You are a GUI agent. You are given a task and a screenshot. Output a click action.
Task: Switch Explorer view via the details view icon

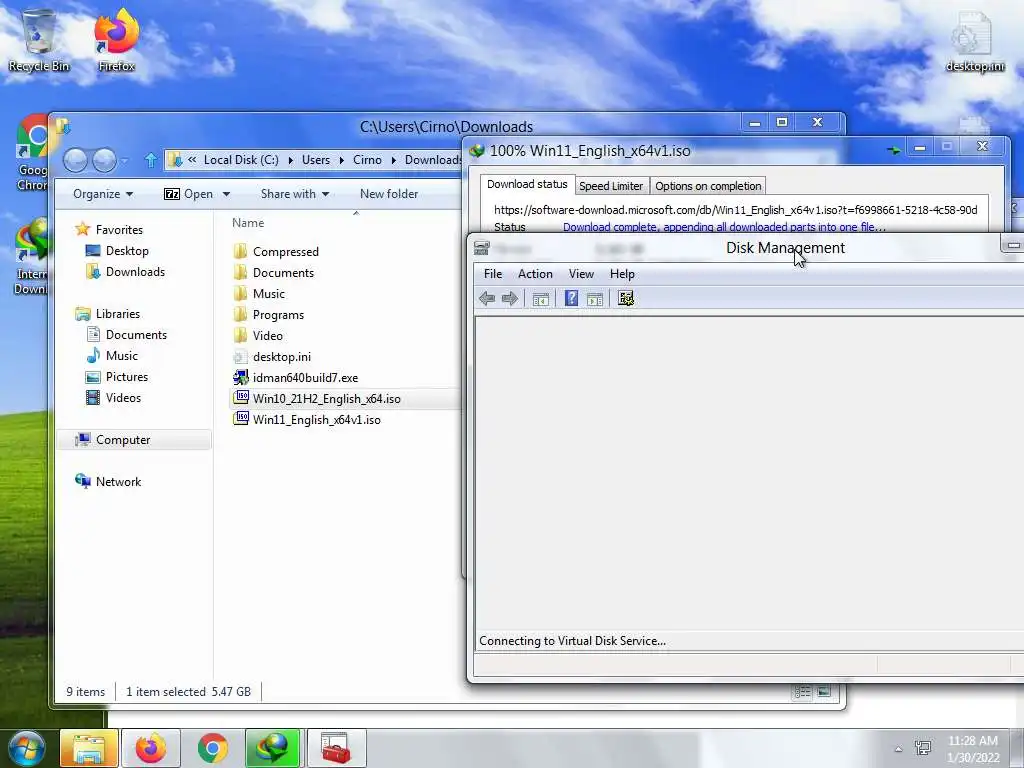click(x=802, y=692)
